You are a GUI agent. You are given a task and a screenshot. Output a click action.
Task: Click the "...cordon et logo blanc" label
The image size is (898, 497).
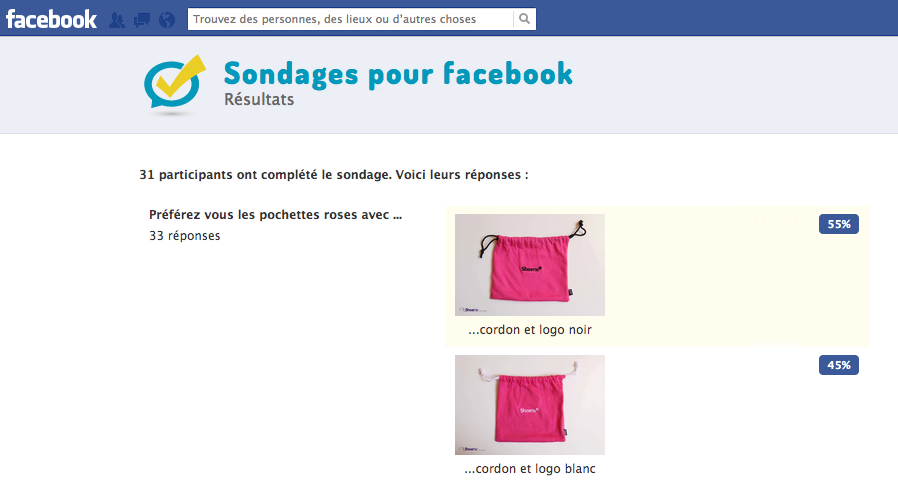[530, 469]
